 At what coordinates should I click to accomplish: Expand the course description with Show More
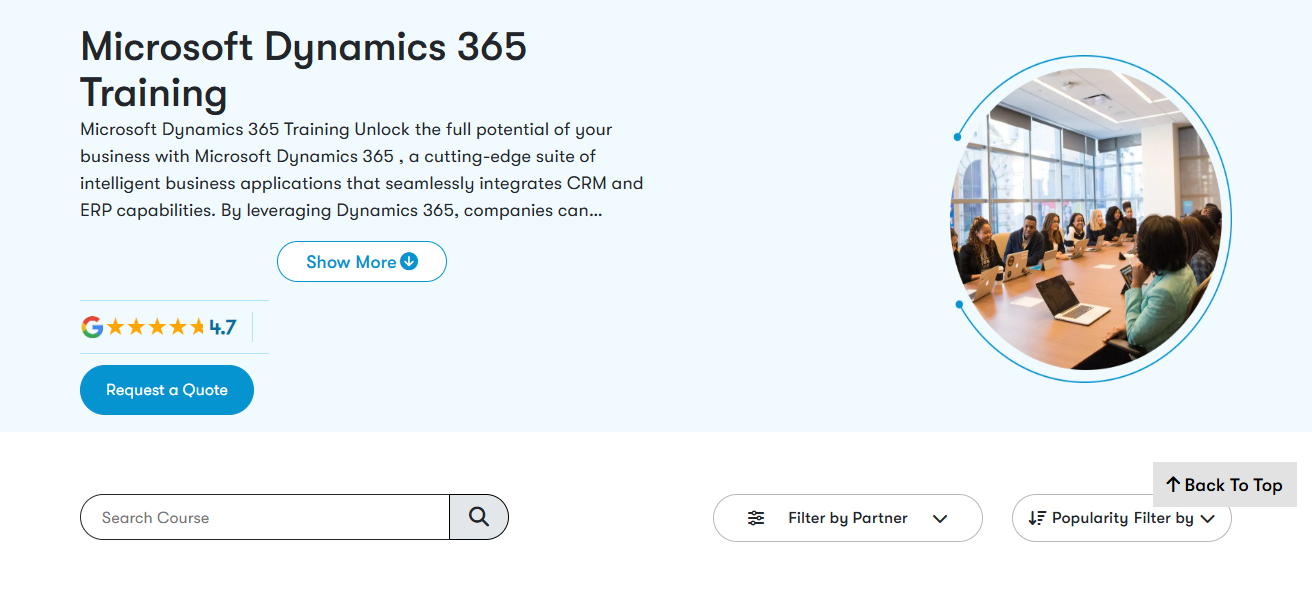point(361,261)
